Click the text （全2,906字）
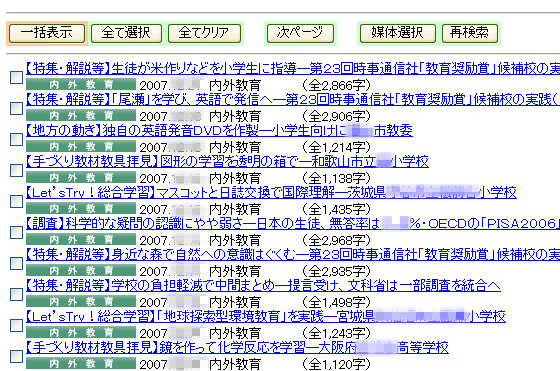The height and width of the screenshot is (371, 560). point(336,116)
